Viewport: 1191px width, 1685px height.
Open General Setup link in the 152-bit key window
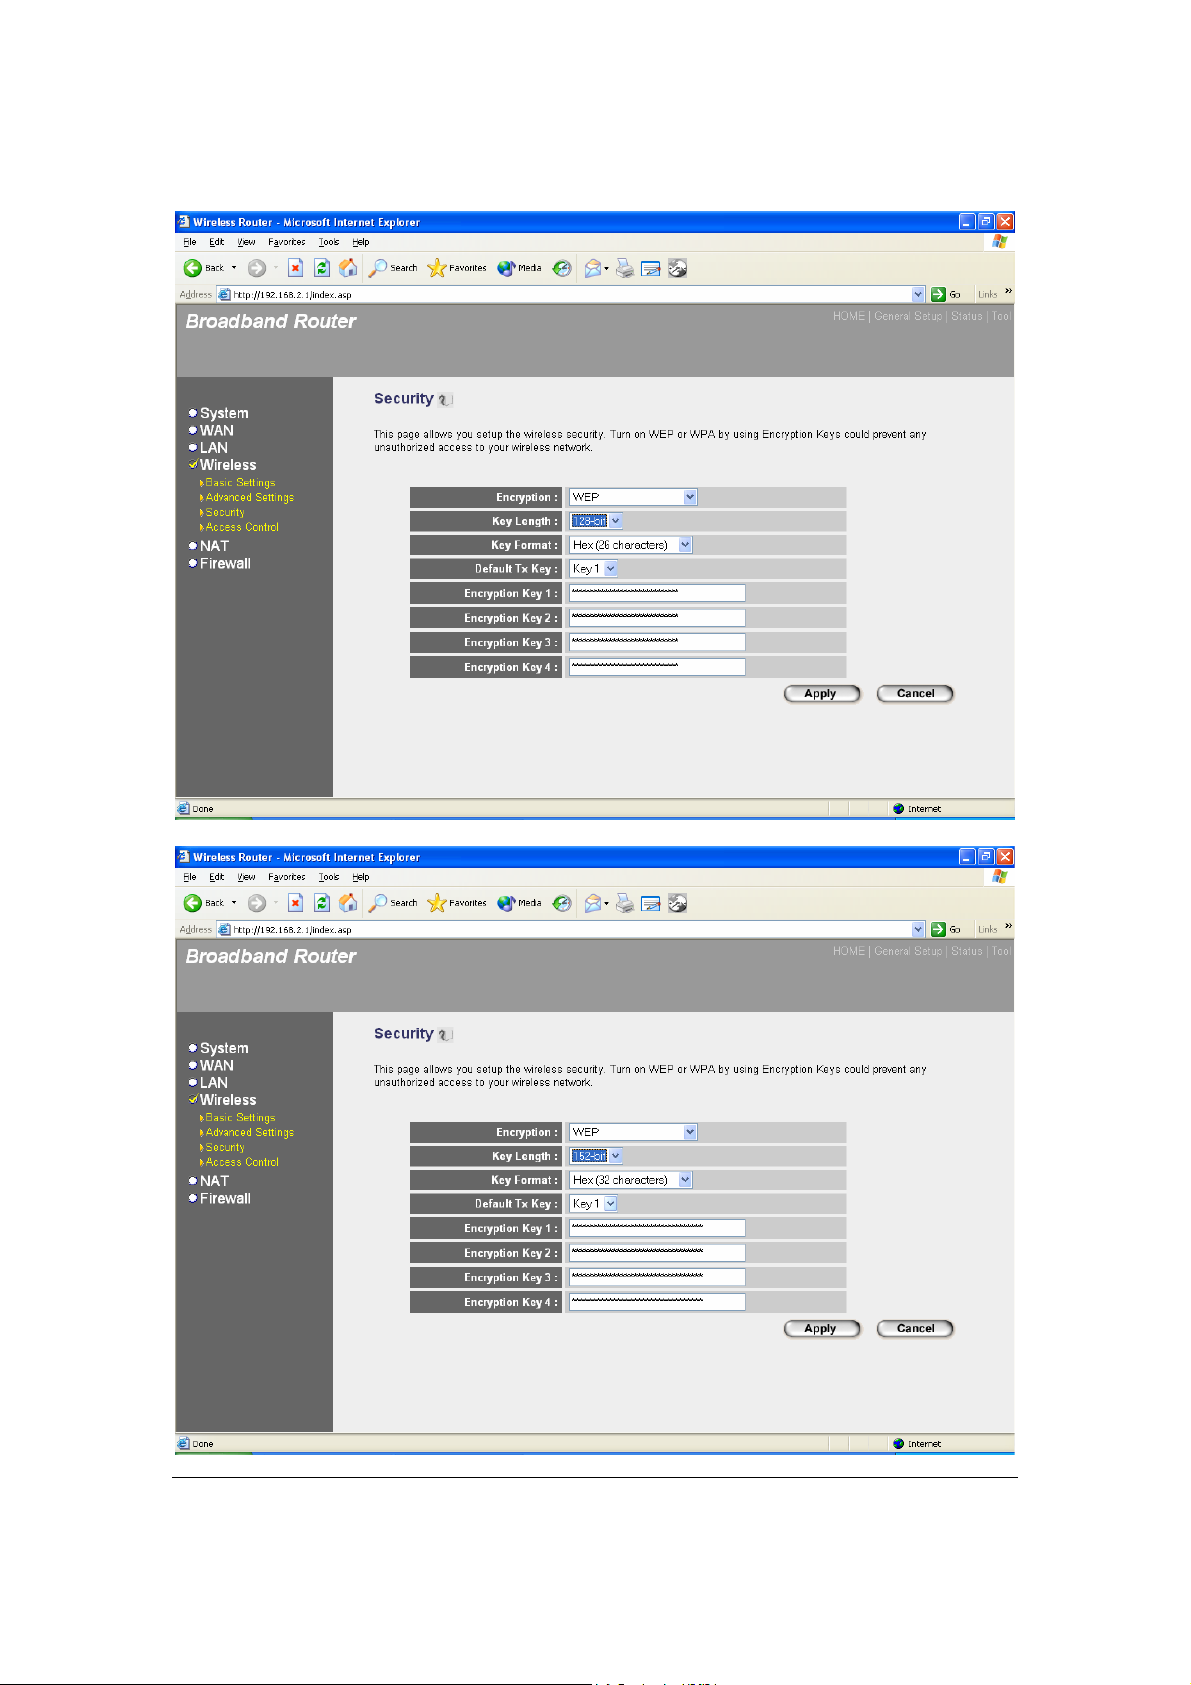908,951
